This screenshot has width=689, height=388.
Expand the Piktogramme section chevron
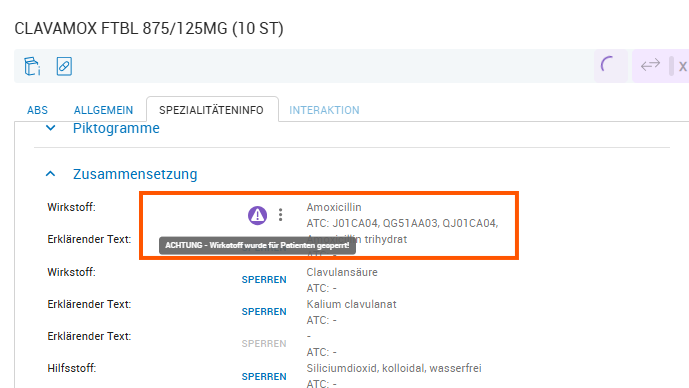coord(51,128)
